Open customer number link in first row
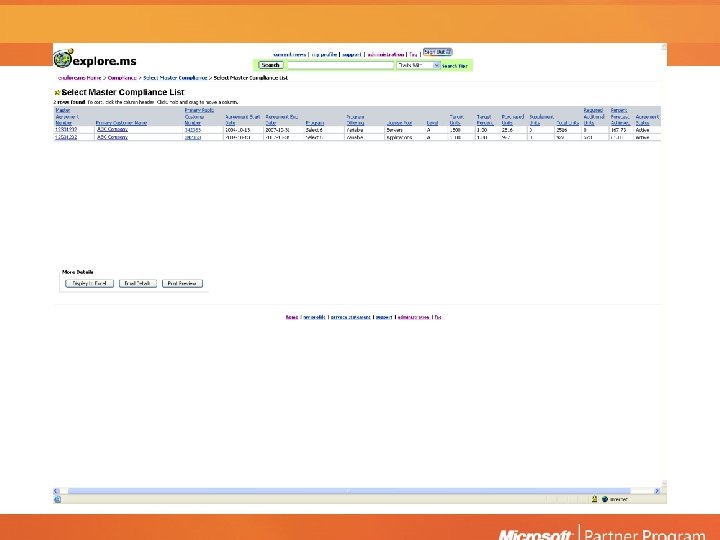This screenshot has width=720, height=540. [x=192, y=130]
